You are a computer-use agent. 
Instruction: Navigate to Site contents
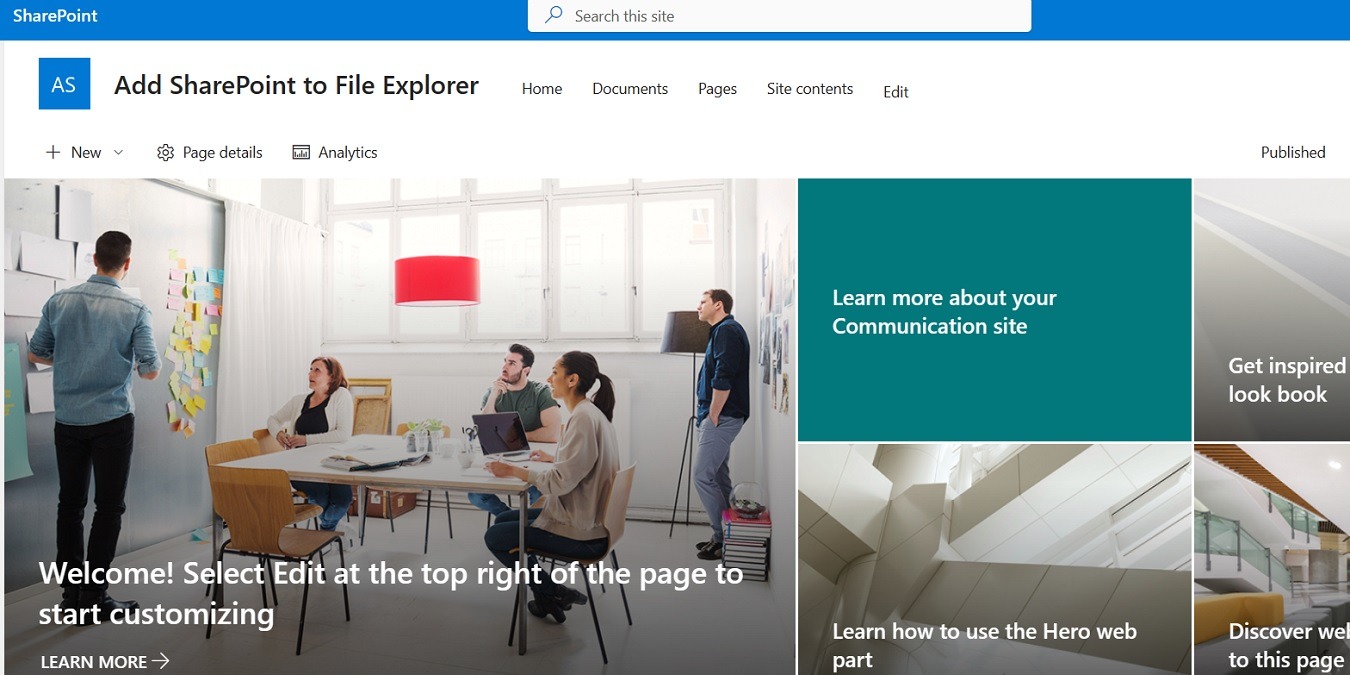(809, 89)
